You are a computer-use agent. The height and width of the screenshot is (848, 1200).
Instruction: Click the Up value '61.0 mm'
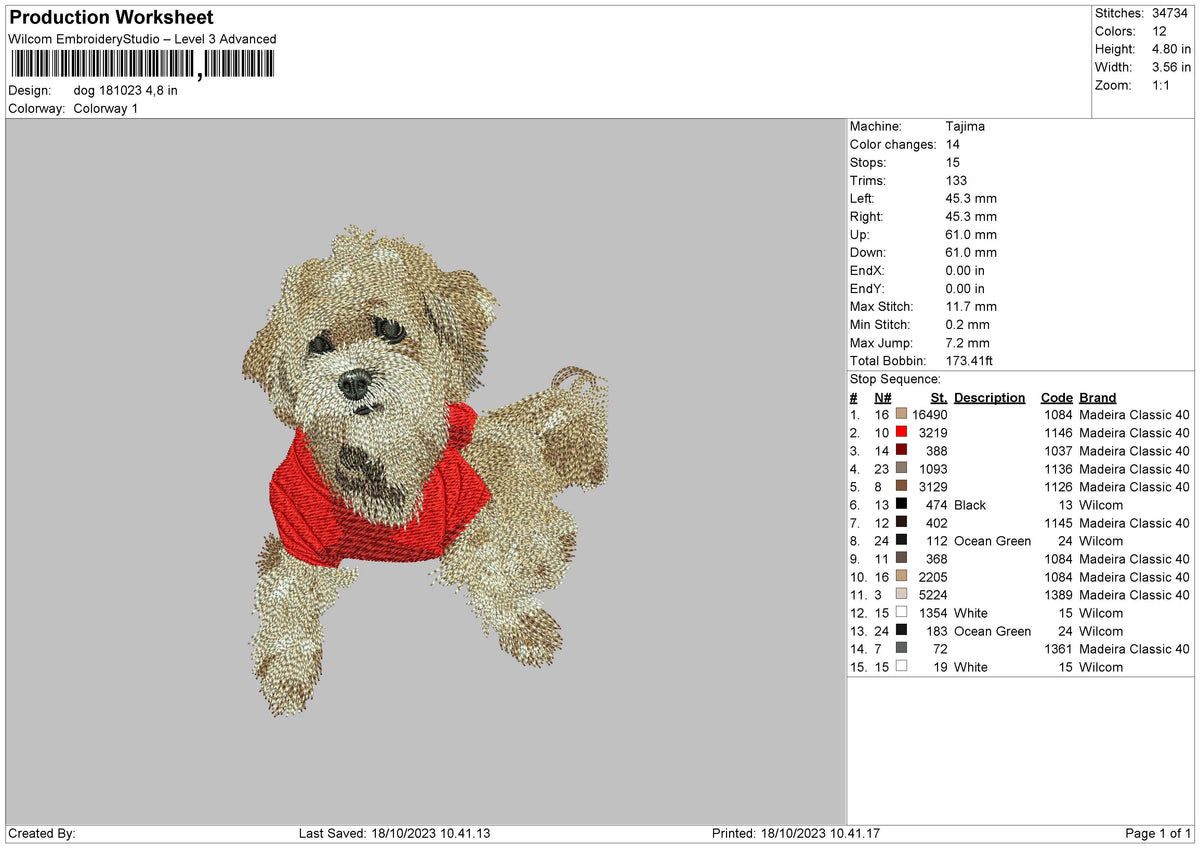point(971,235)
